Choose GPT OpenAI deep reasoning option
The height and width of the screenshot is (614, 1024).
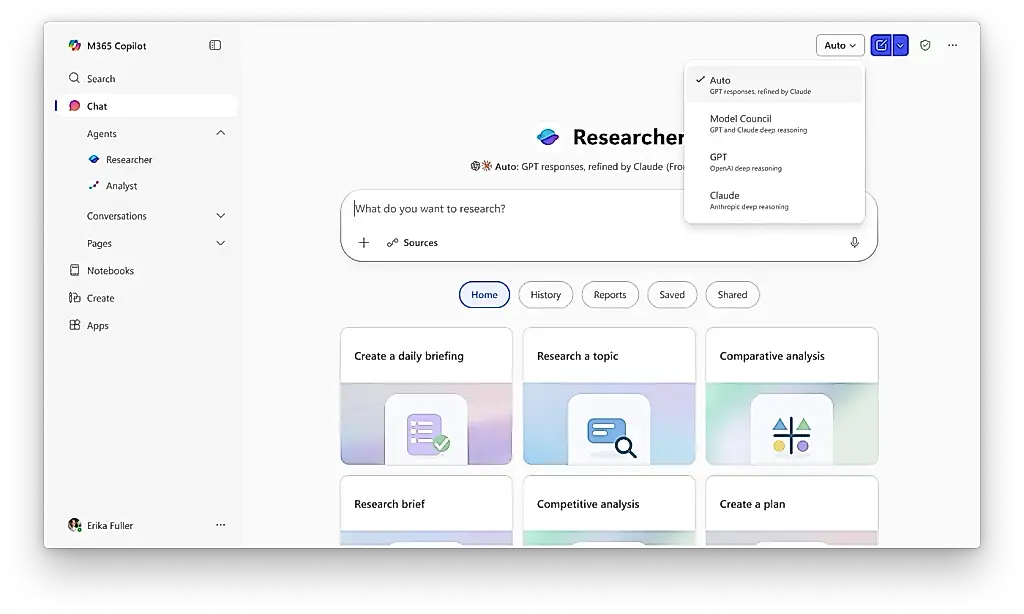coord(775,162)
